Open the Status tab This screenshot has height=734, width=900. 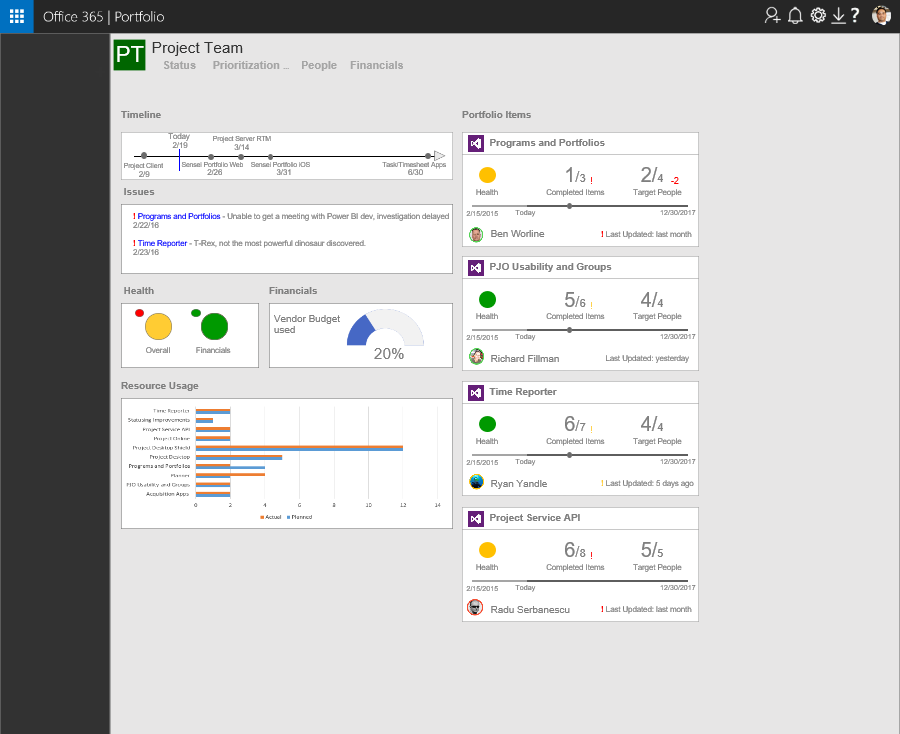(x=180, y=65)
